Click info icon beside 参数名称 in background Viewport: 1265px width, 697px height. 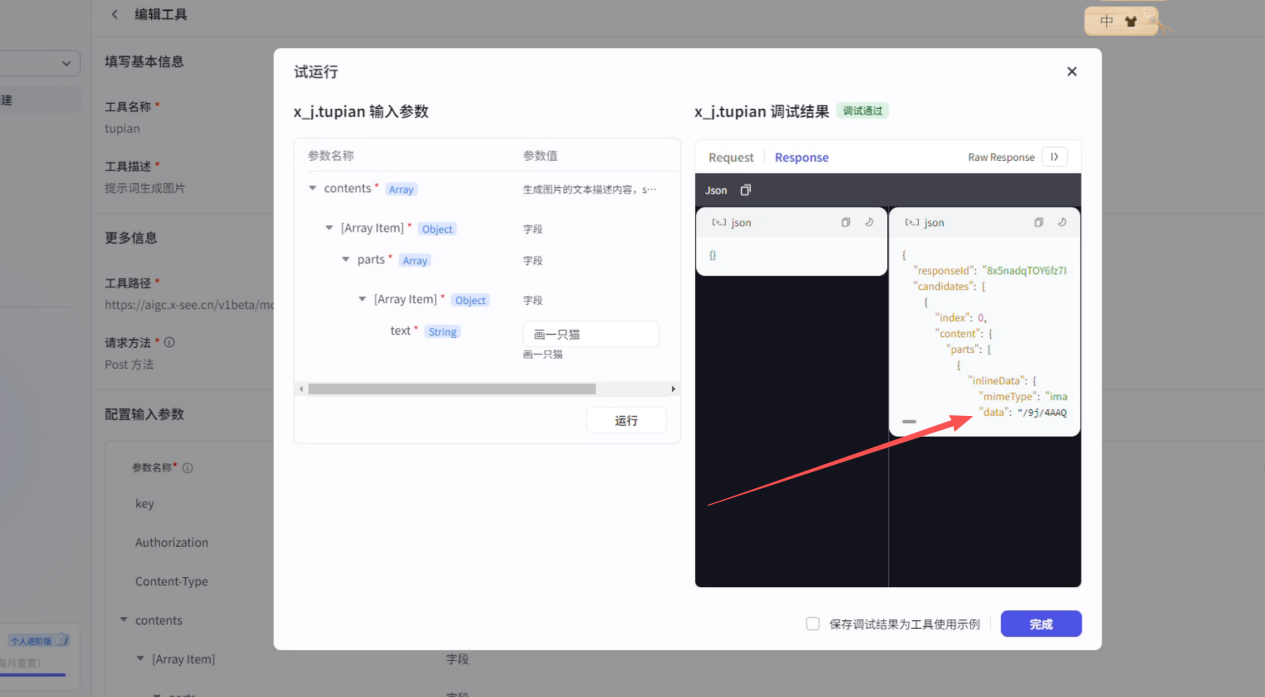[x=187, y=468]
